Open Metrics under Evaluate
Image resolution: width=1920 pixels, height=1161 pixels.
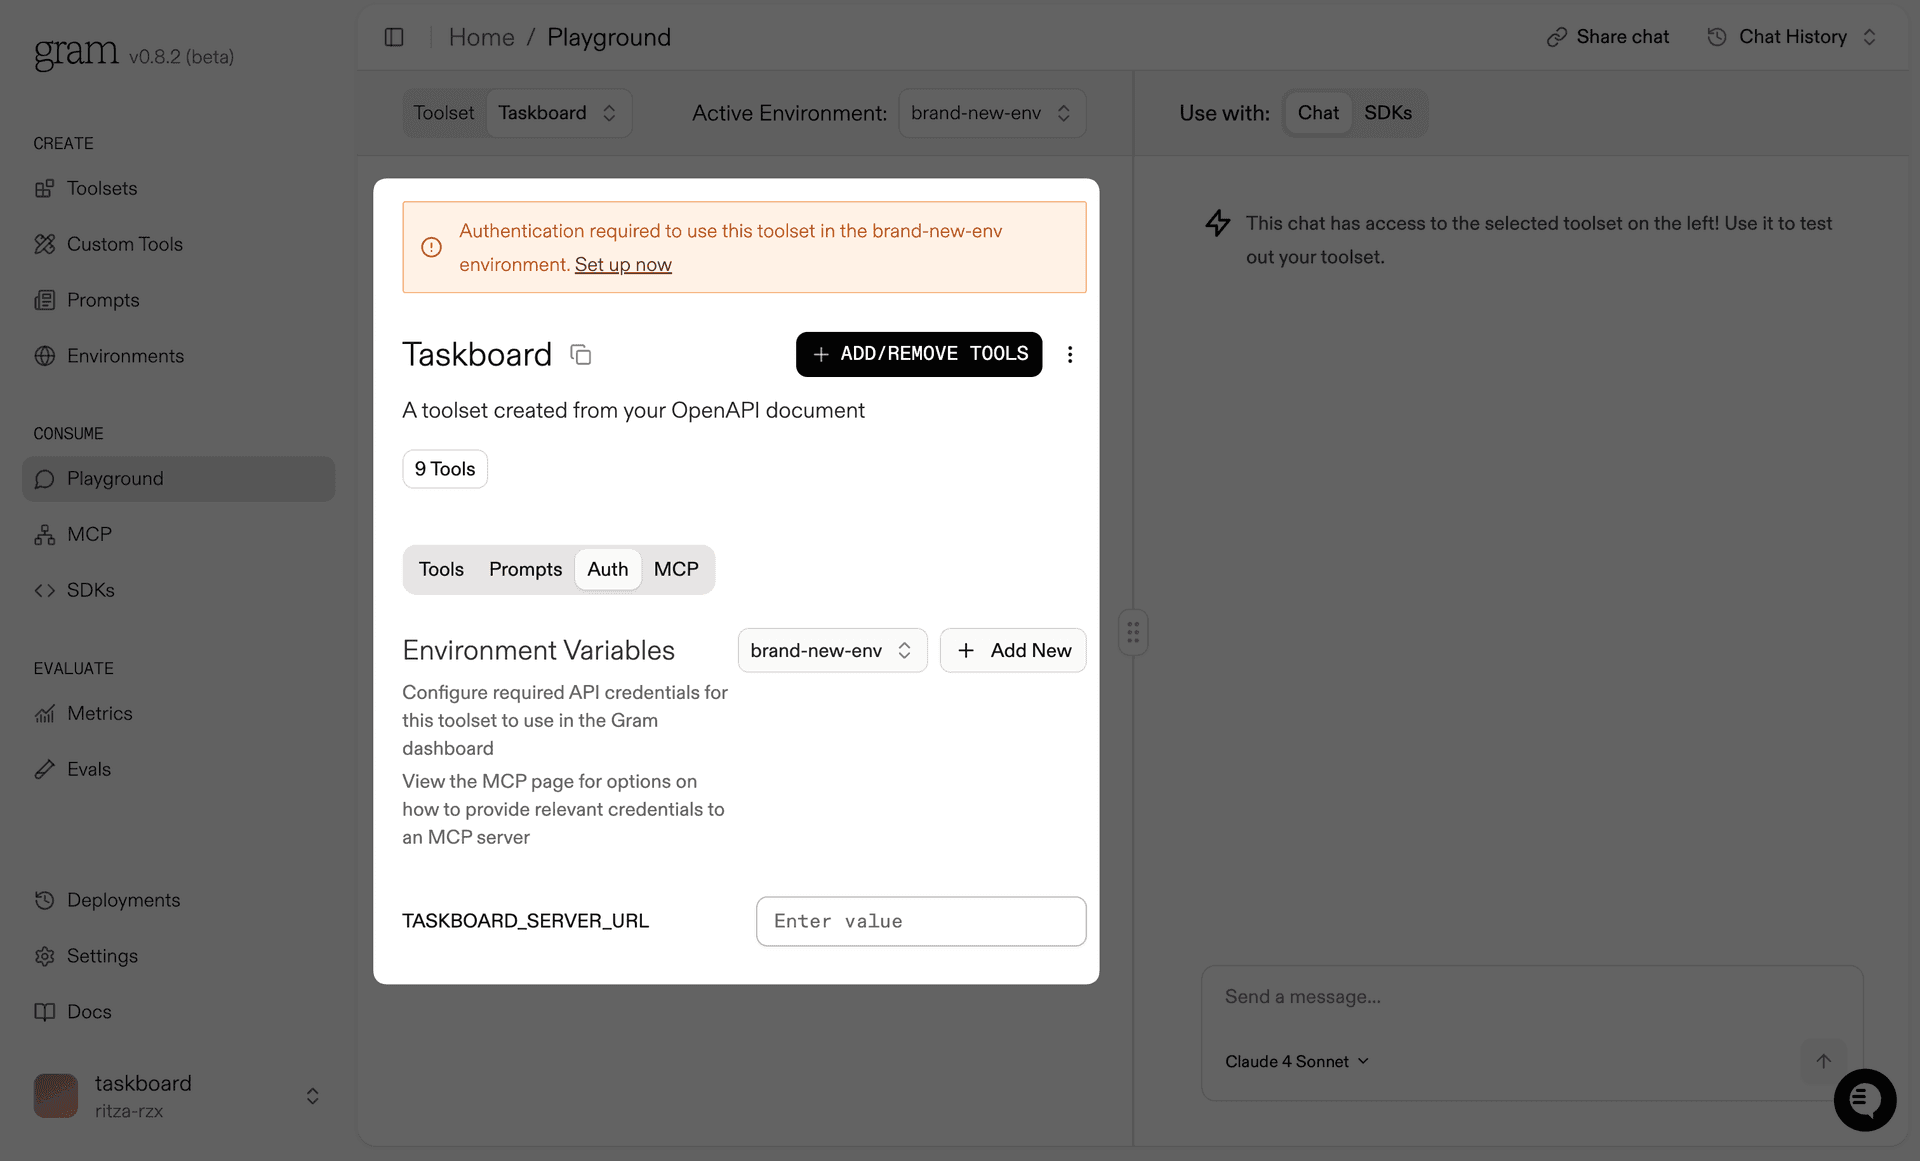pyautogui.click(x=99, y=713)
